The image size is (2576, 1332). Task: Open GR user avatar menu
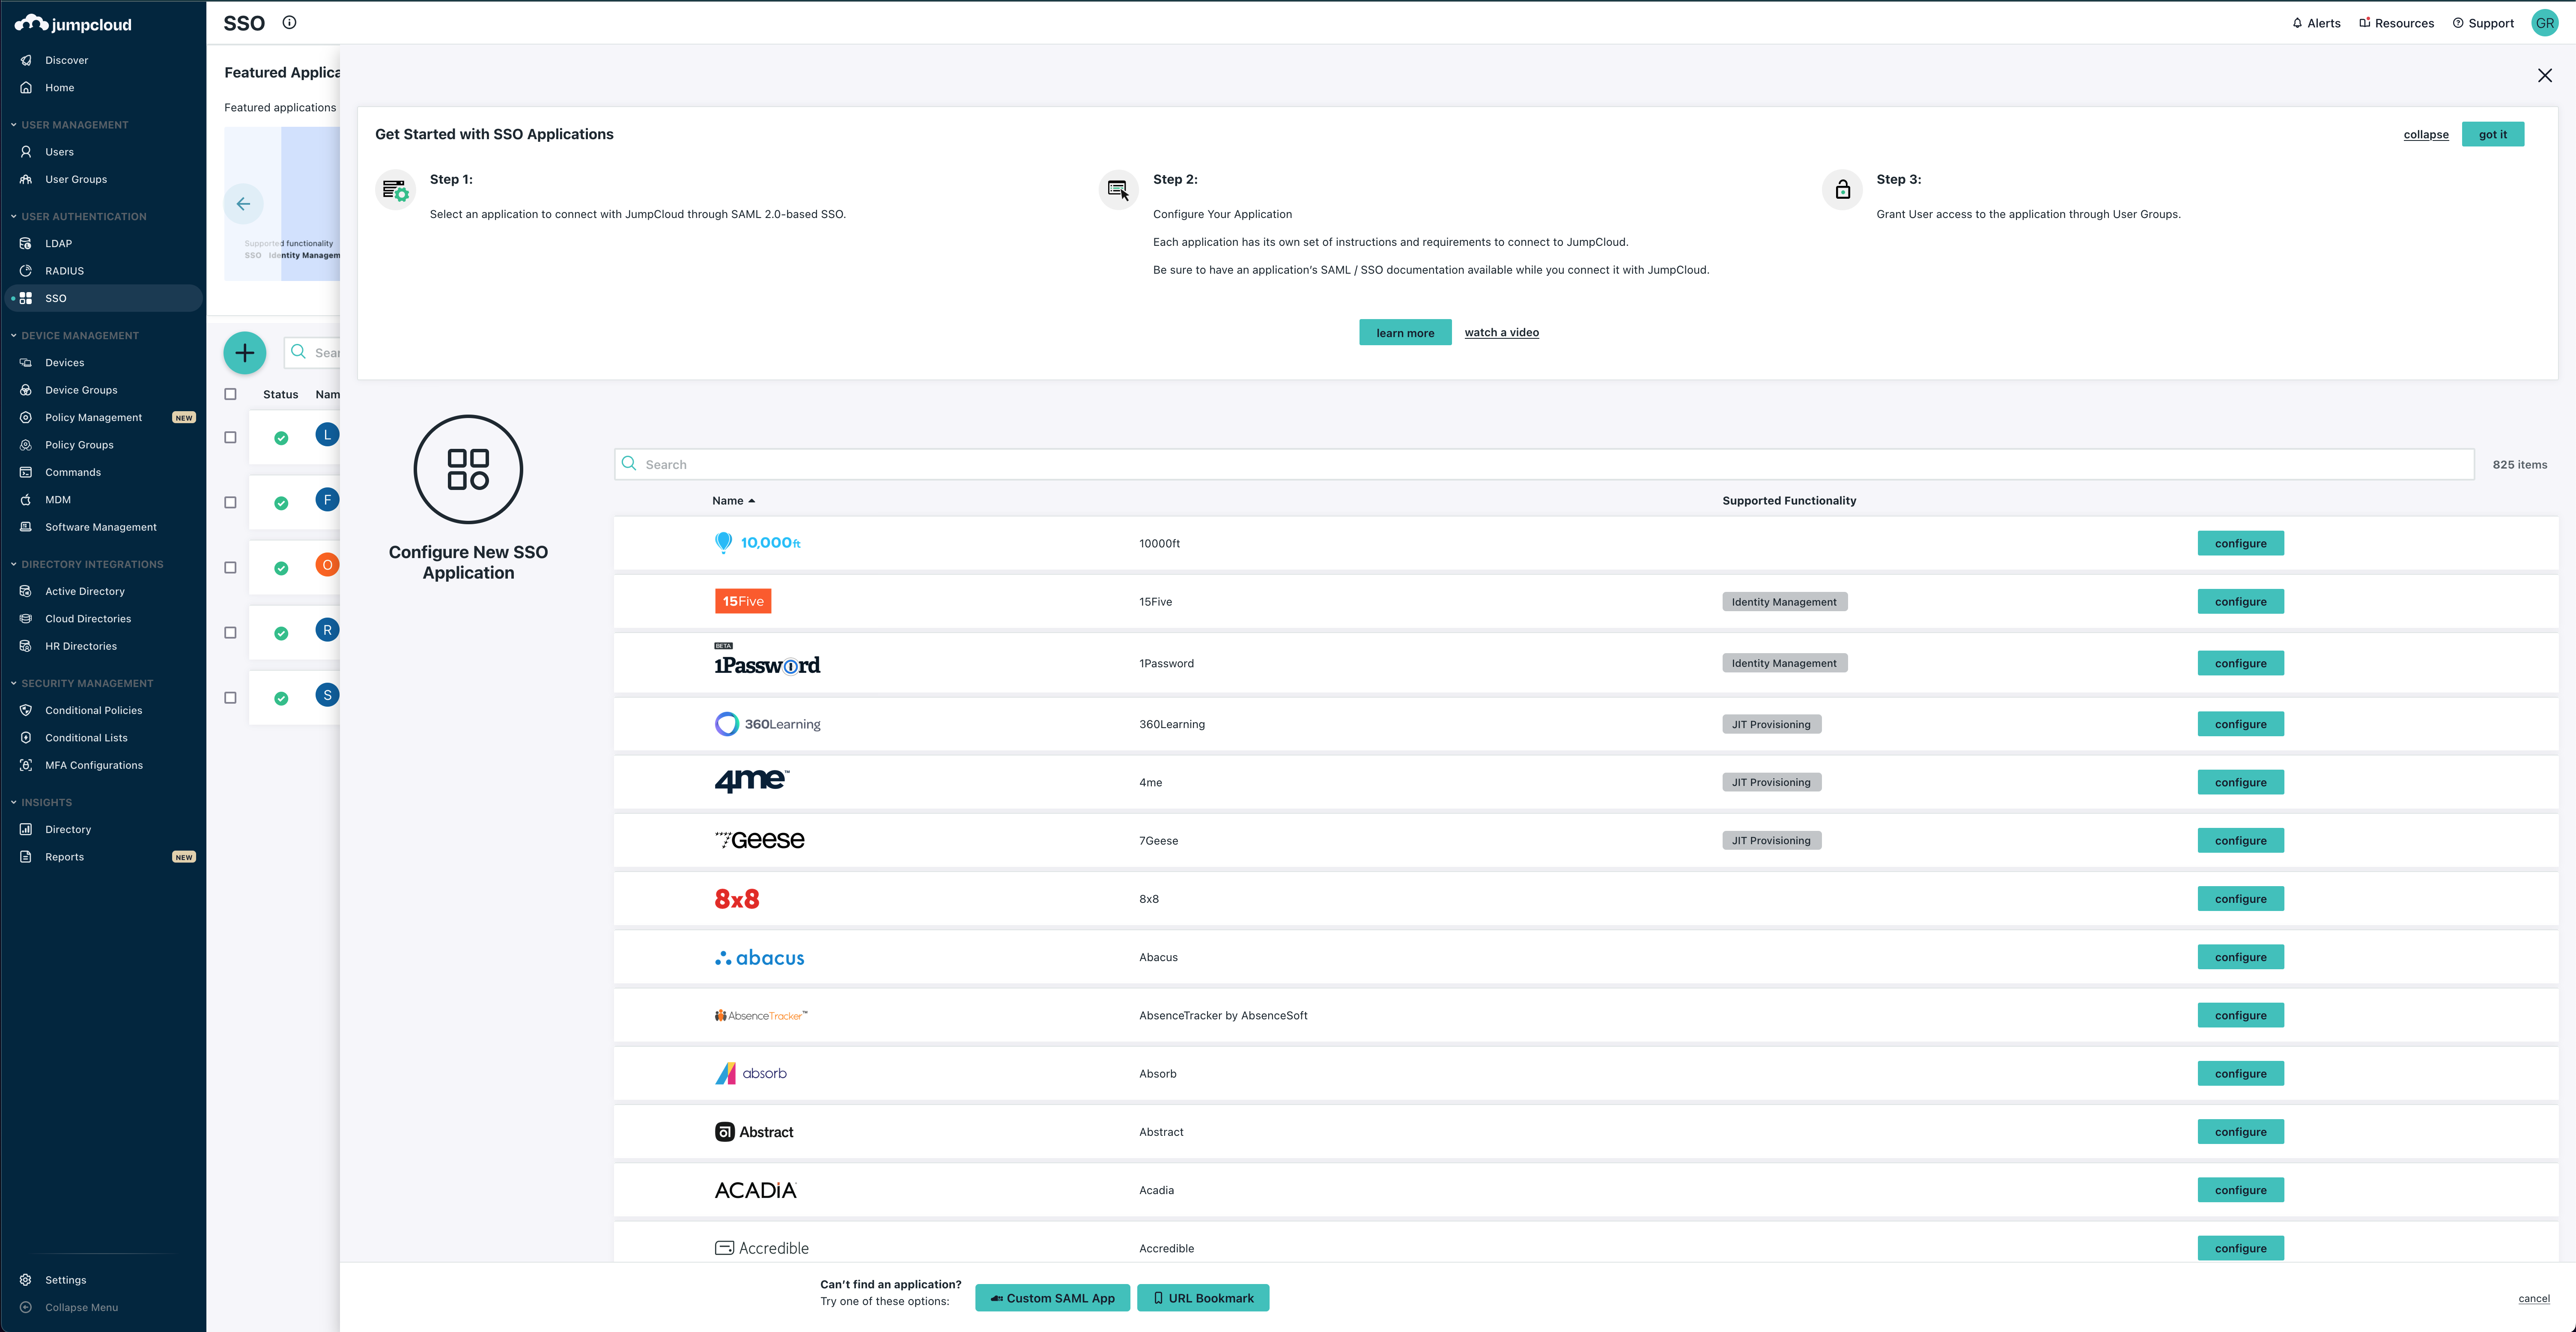point(2545,23)
